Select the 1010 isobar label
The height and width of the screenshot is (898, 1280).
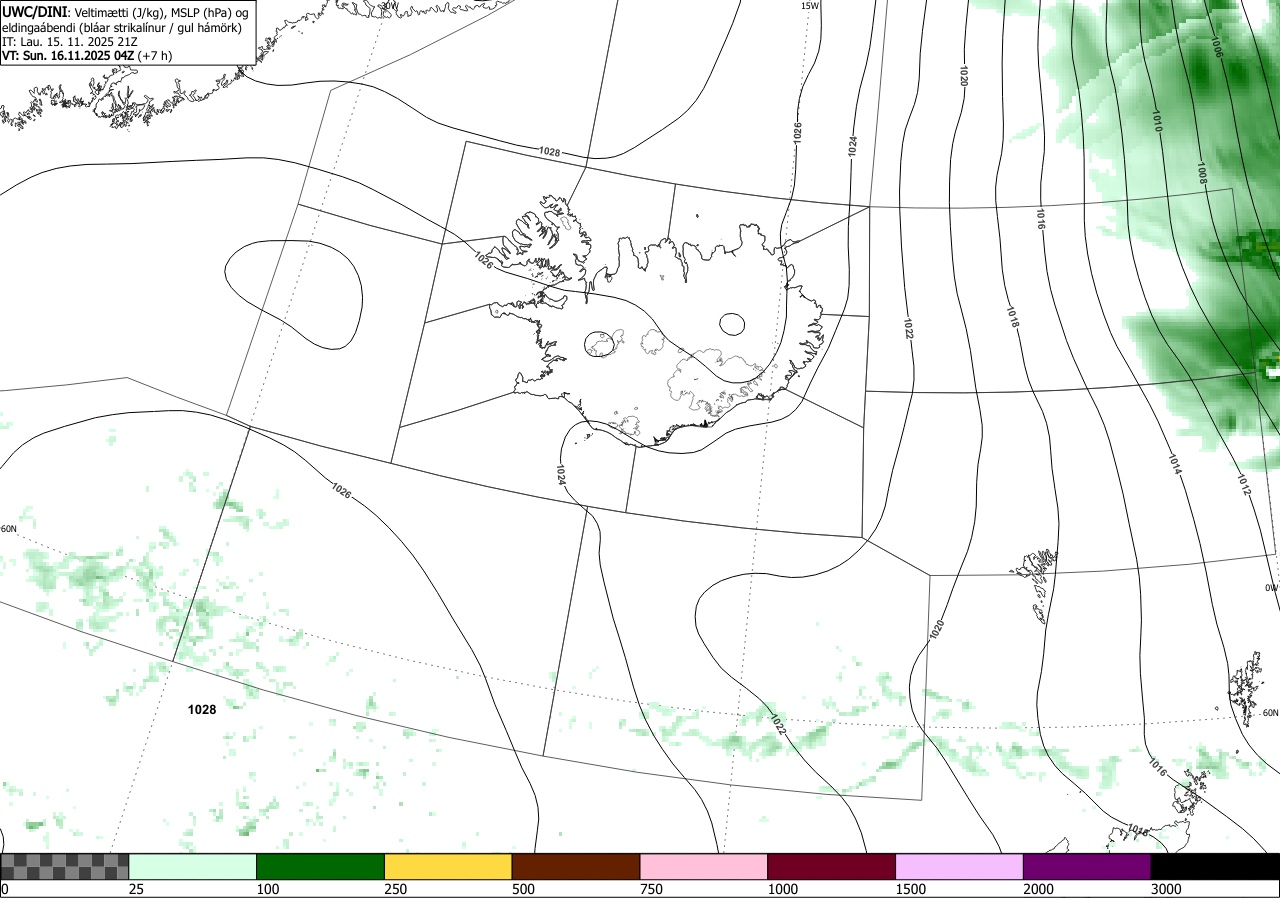click(x=1156, y=122)
